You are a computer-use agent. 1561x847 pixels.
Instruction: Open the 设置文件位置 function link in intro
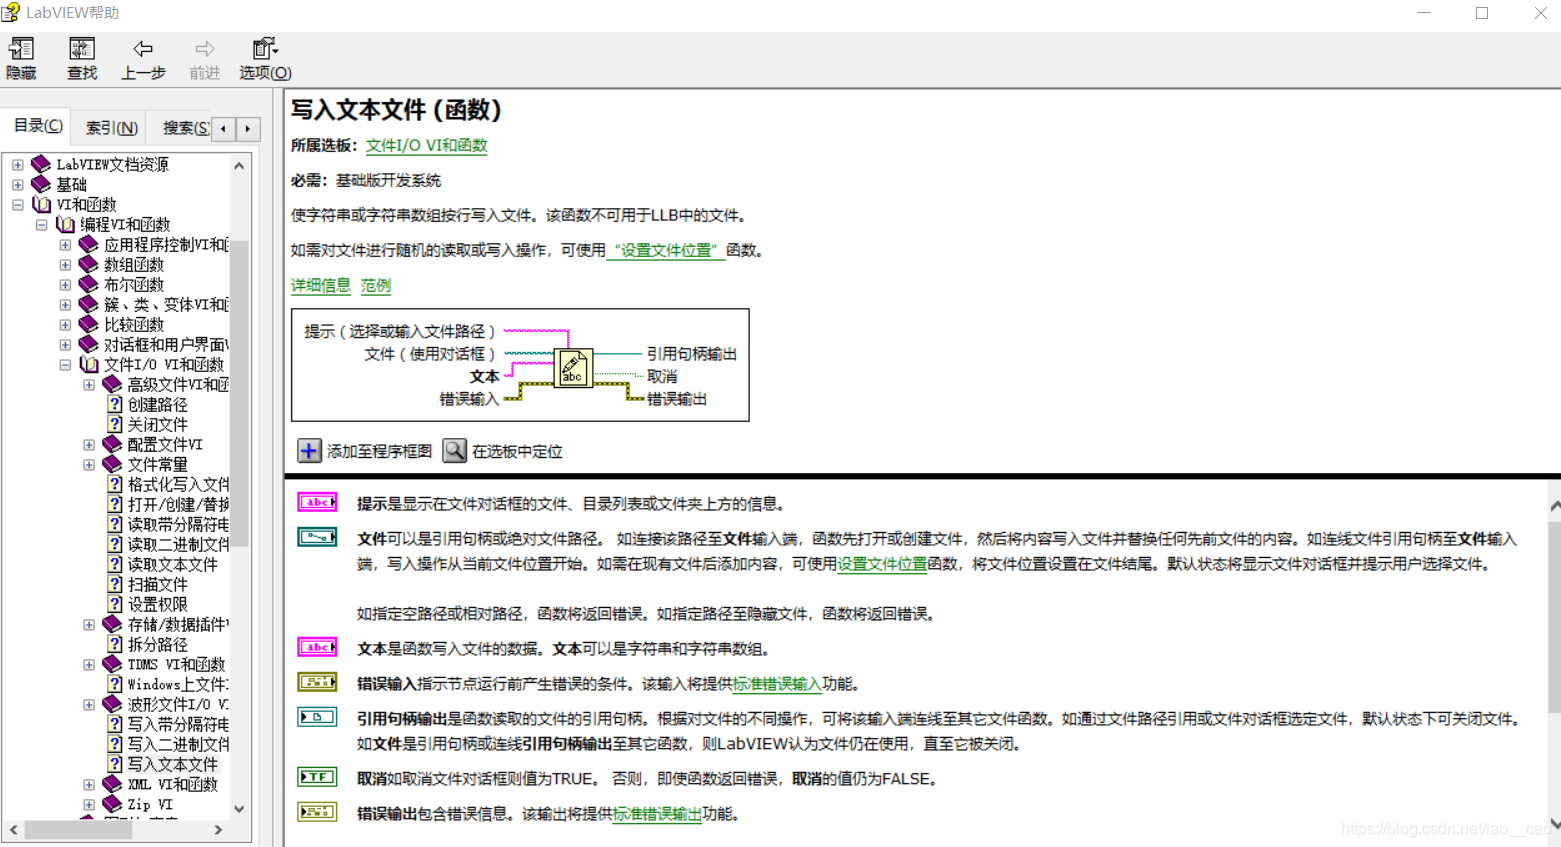coord(666,250)
